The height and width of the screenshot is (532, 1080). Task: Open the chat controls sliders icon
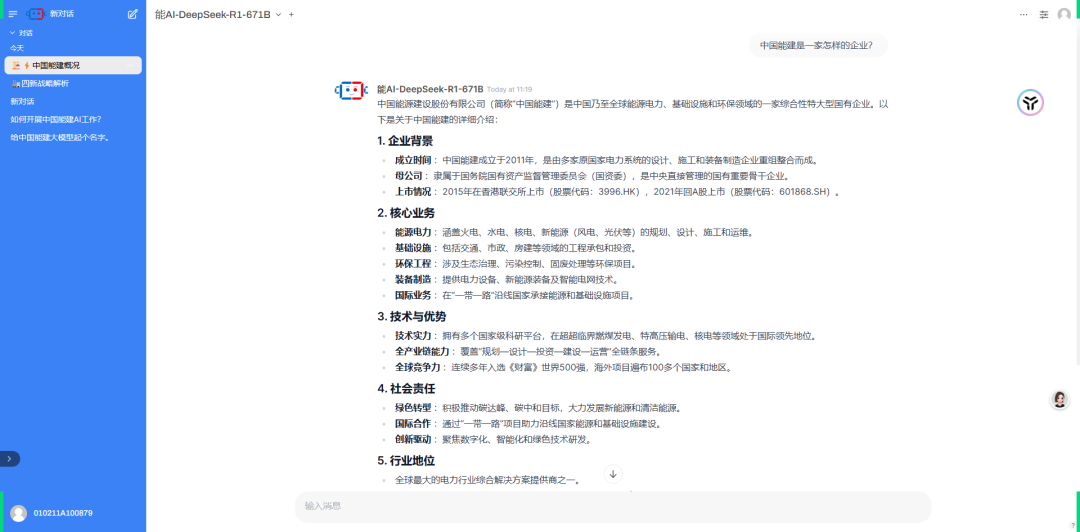pos(1044,14)
